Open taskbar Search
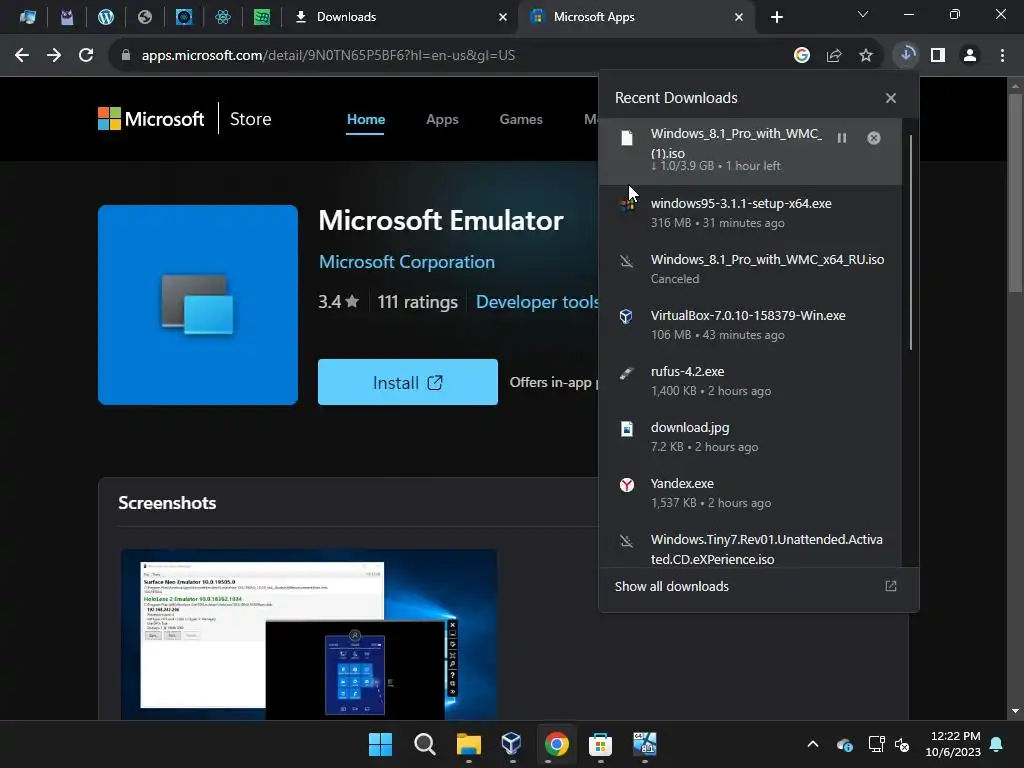Image resolution: width=1024 pixels, height=768 pixels. 424,744
